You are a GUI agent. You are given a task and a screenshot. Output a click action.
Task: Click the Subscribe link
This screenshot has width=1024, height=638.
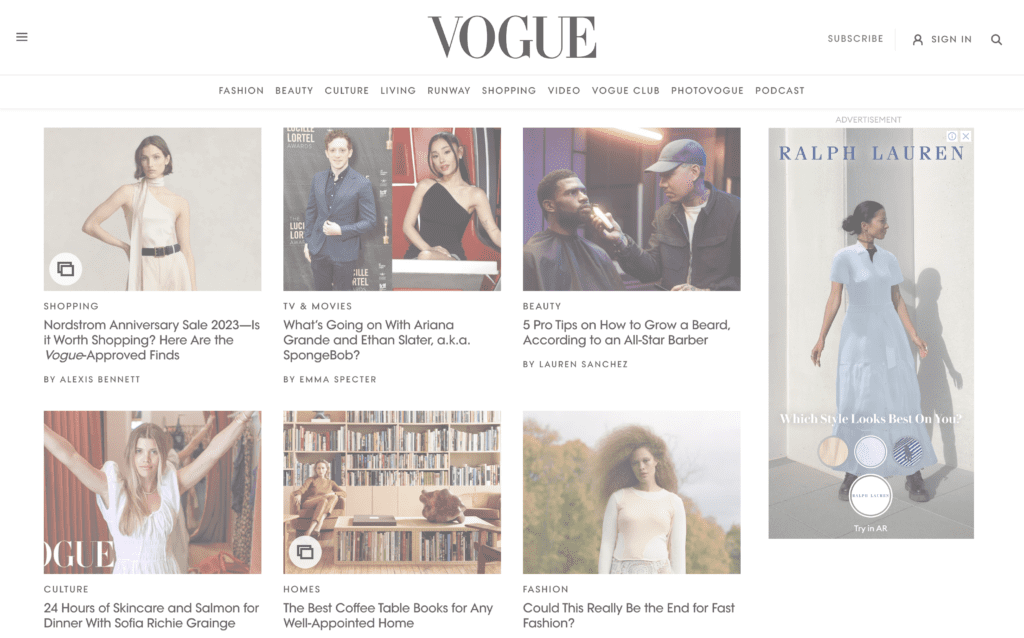tap(855, 39)
